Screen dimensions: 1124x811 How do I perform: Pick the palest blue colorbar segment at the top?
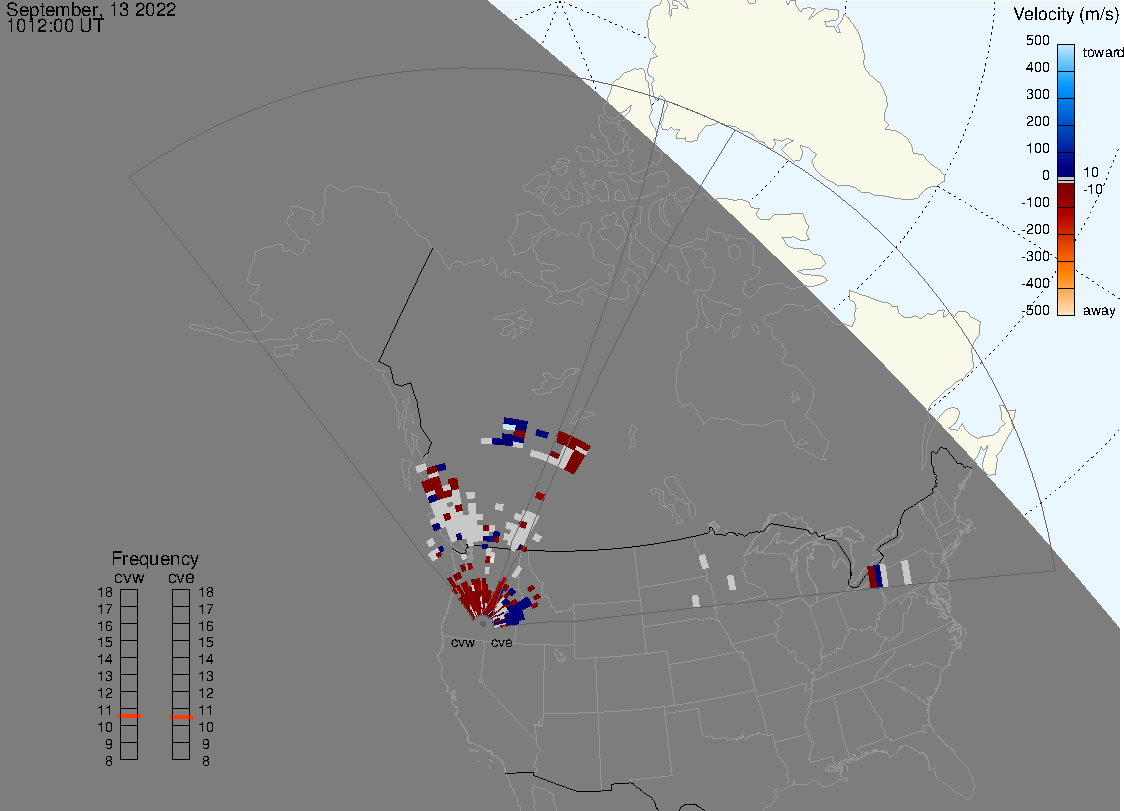point(1066,57)
